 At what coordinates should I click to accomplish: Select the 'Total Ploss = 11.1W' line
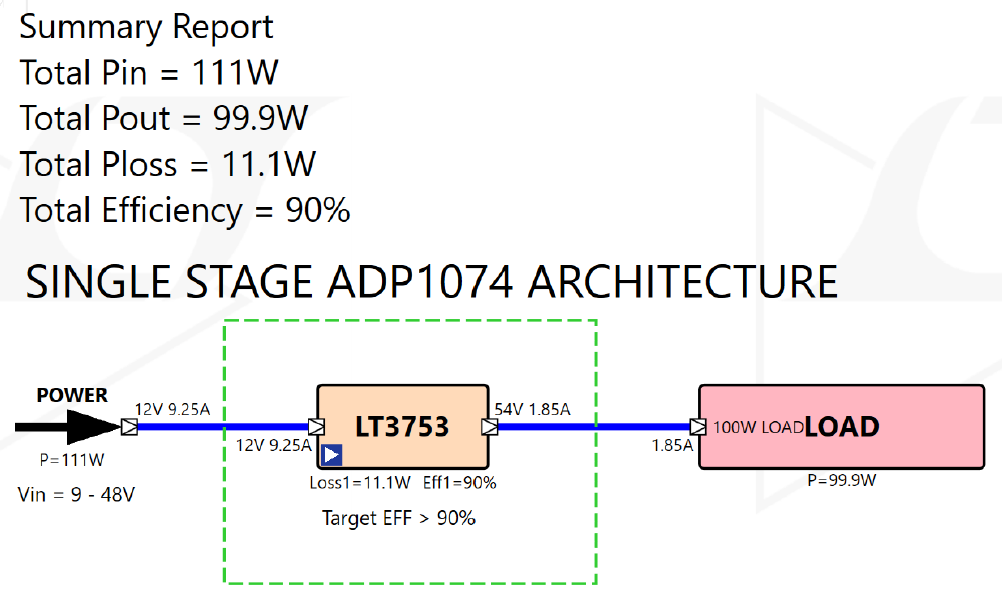(167, 164)
